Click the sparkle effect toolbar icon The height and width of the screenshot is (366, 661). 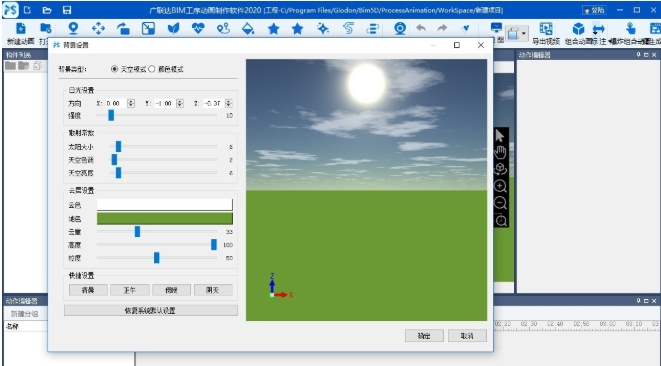[323, 28]
